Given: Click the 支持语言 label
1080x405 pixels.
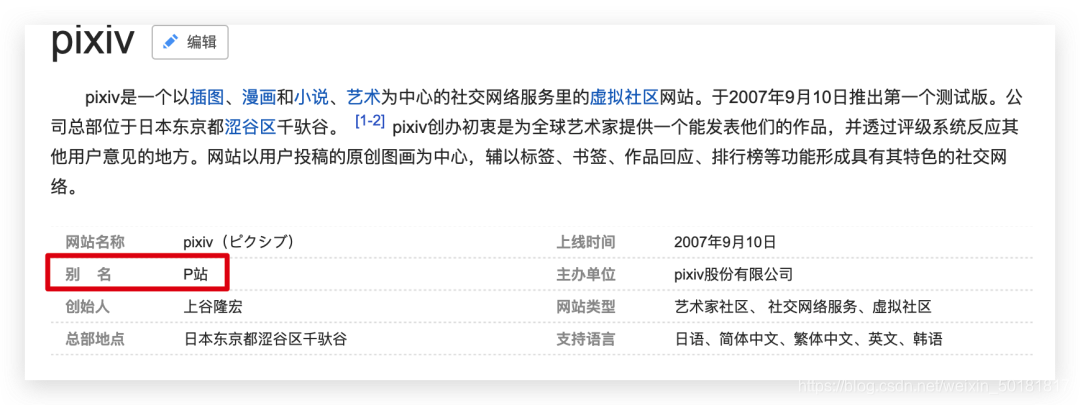Looking at the screenshot, I should coord(585,340).
